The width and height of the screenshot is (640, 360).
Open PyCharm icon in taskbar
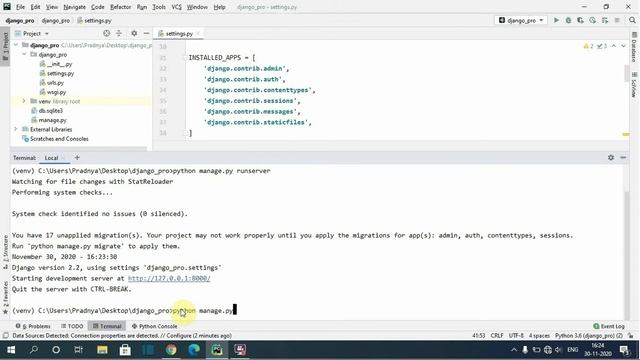[217, 350]
